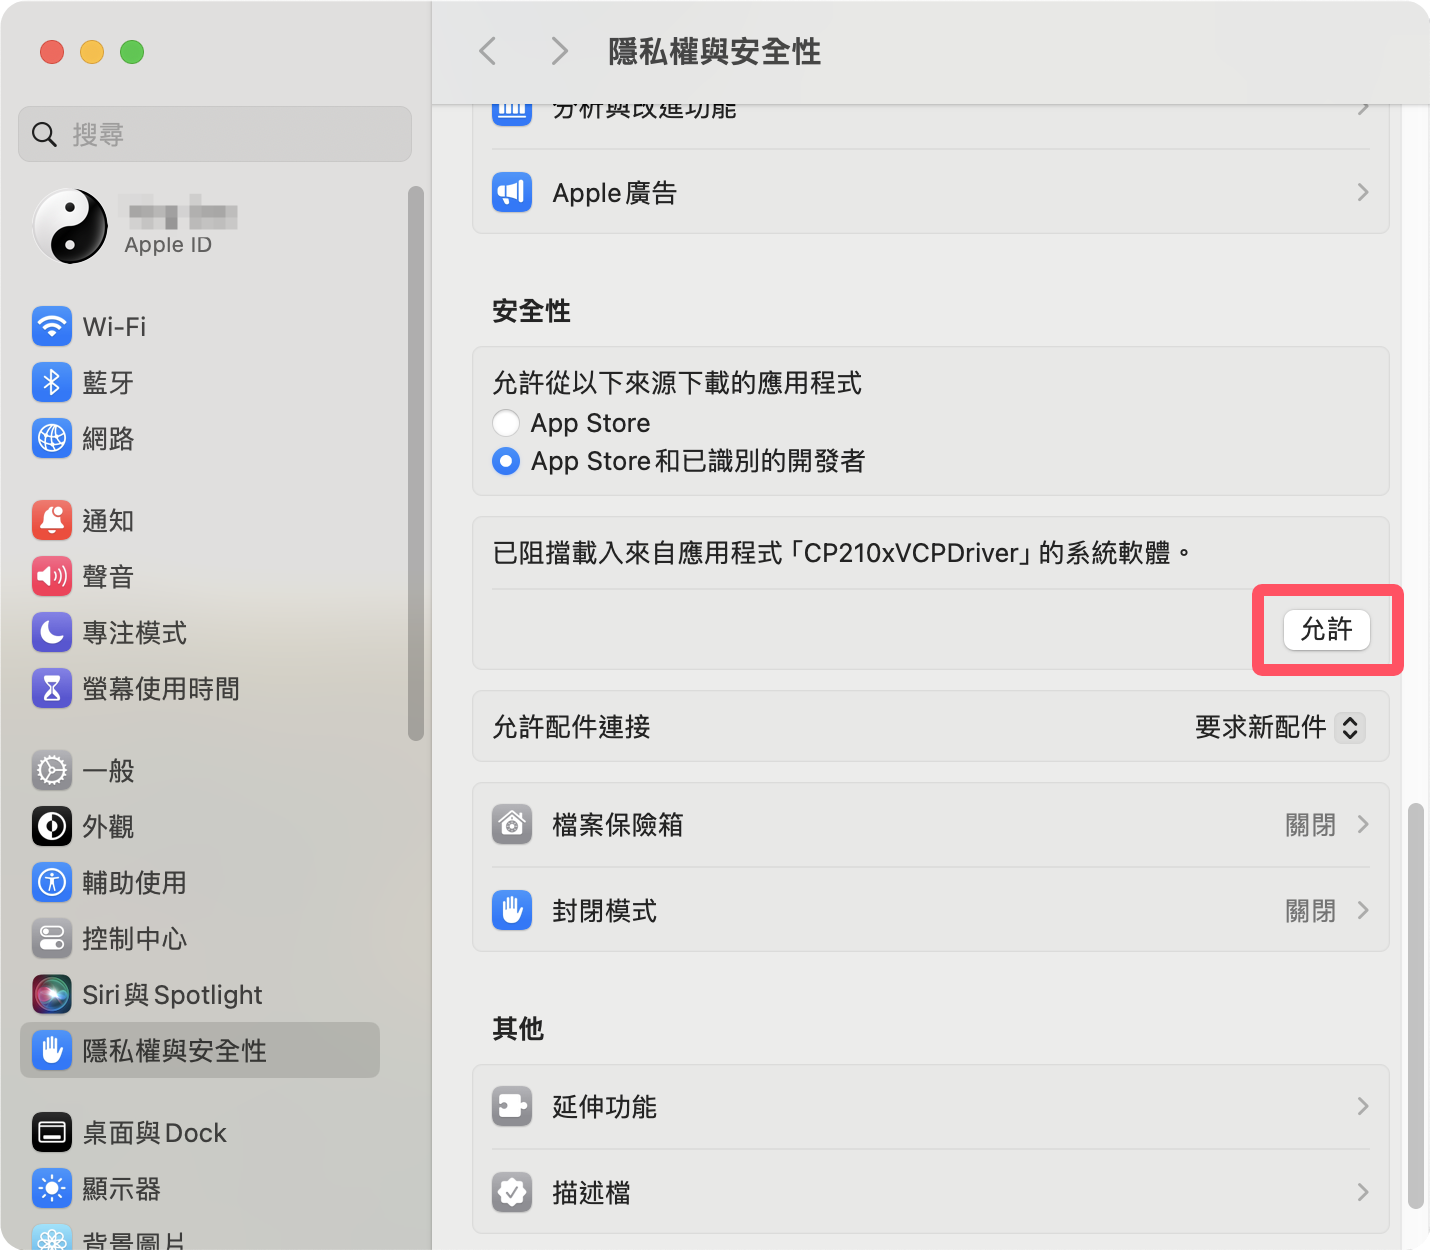Viewport: 1430px width, 1250px height.
Task: Select the App Store radio button
Action: (x=506, y=423)
